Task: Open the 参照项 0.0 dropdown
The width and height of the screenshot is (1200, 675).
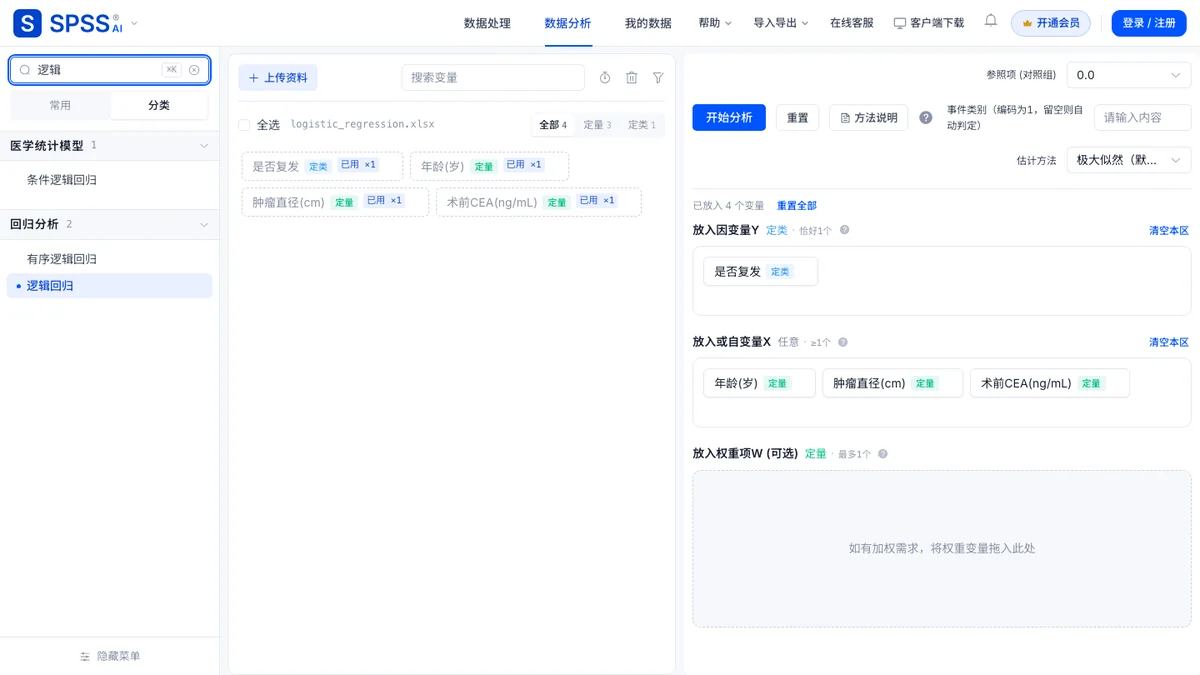Action: click(1129, 75)
